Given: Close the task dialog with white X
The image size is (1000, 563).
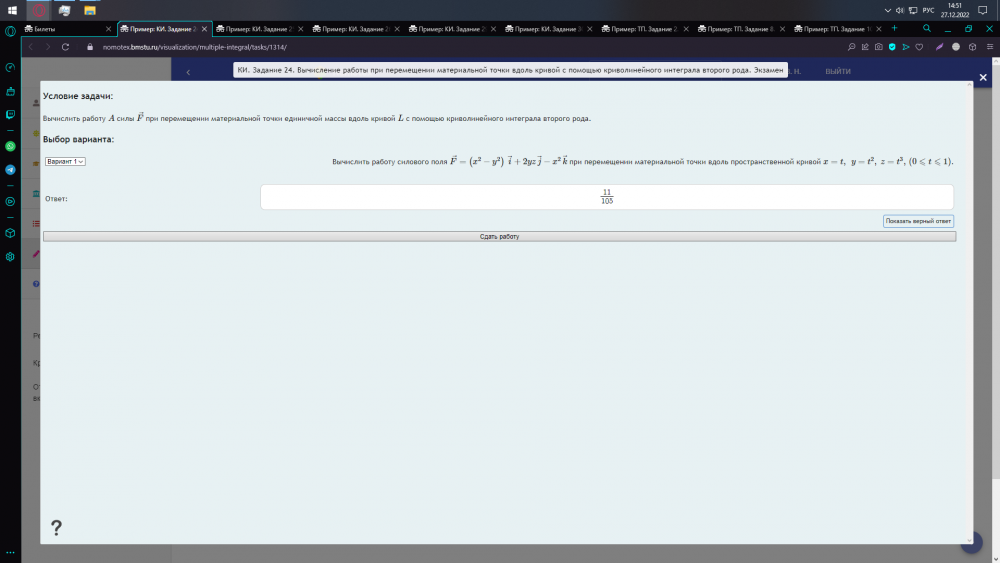Looking at the screenshot, I should 983,77.
